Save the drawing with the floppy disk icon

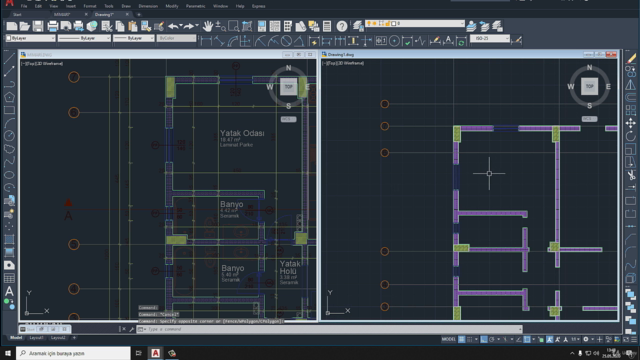pos(38,27)
